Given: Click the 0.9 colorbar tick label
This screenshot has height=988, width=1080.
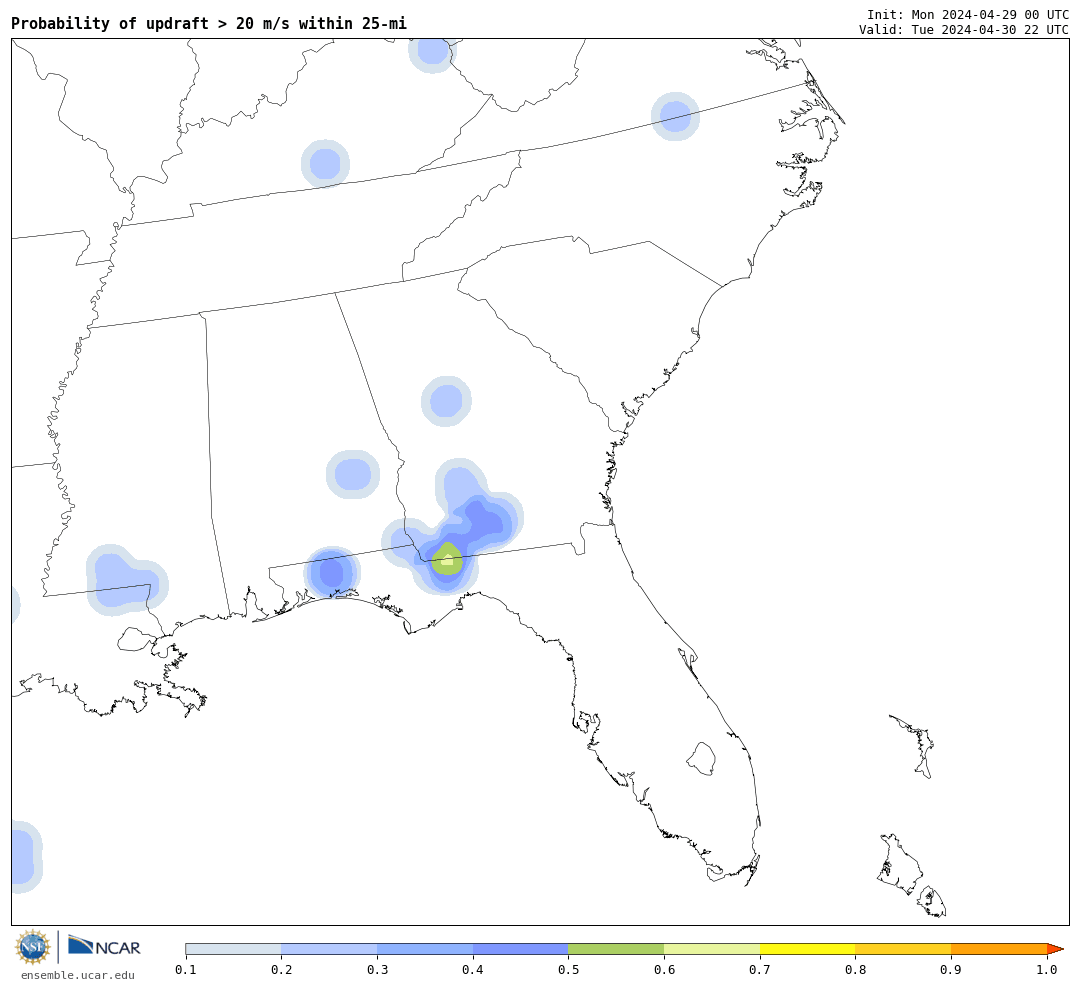Looking at the screenshot, I should [951, 970].
